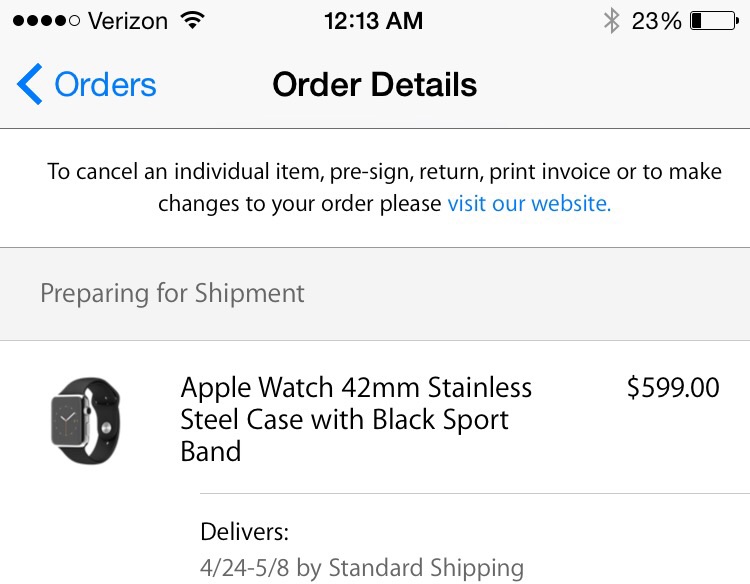Viewport: 750px width, 584px height.
Task: Tap the word Band in product title
Action: tap(211, 452)
